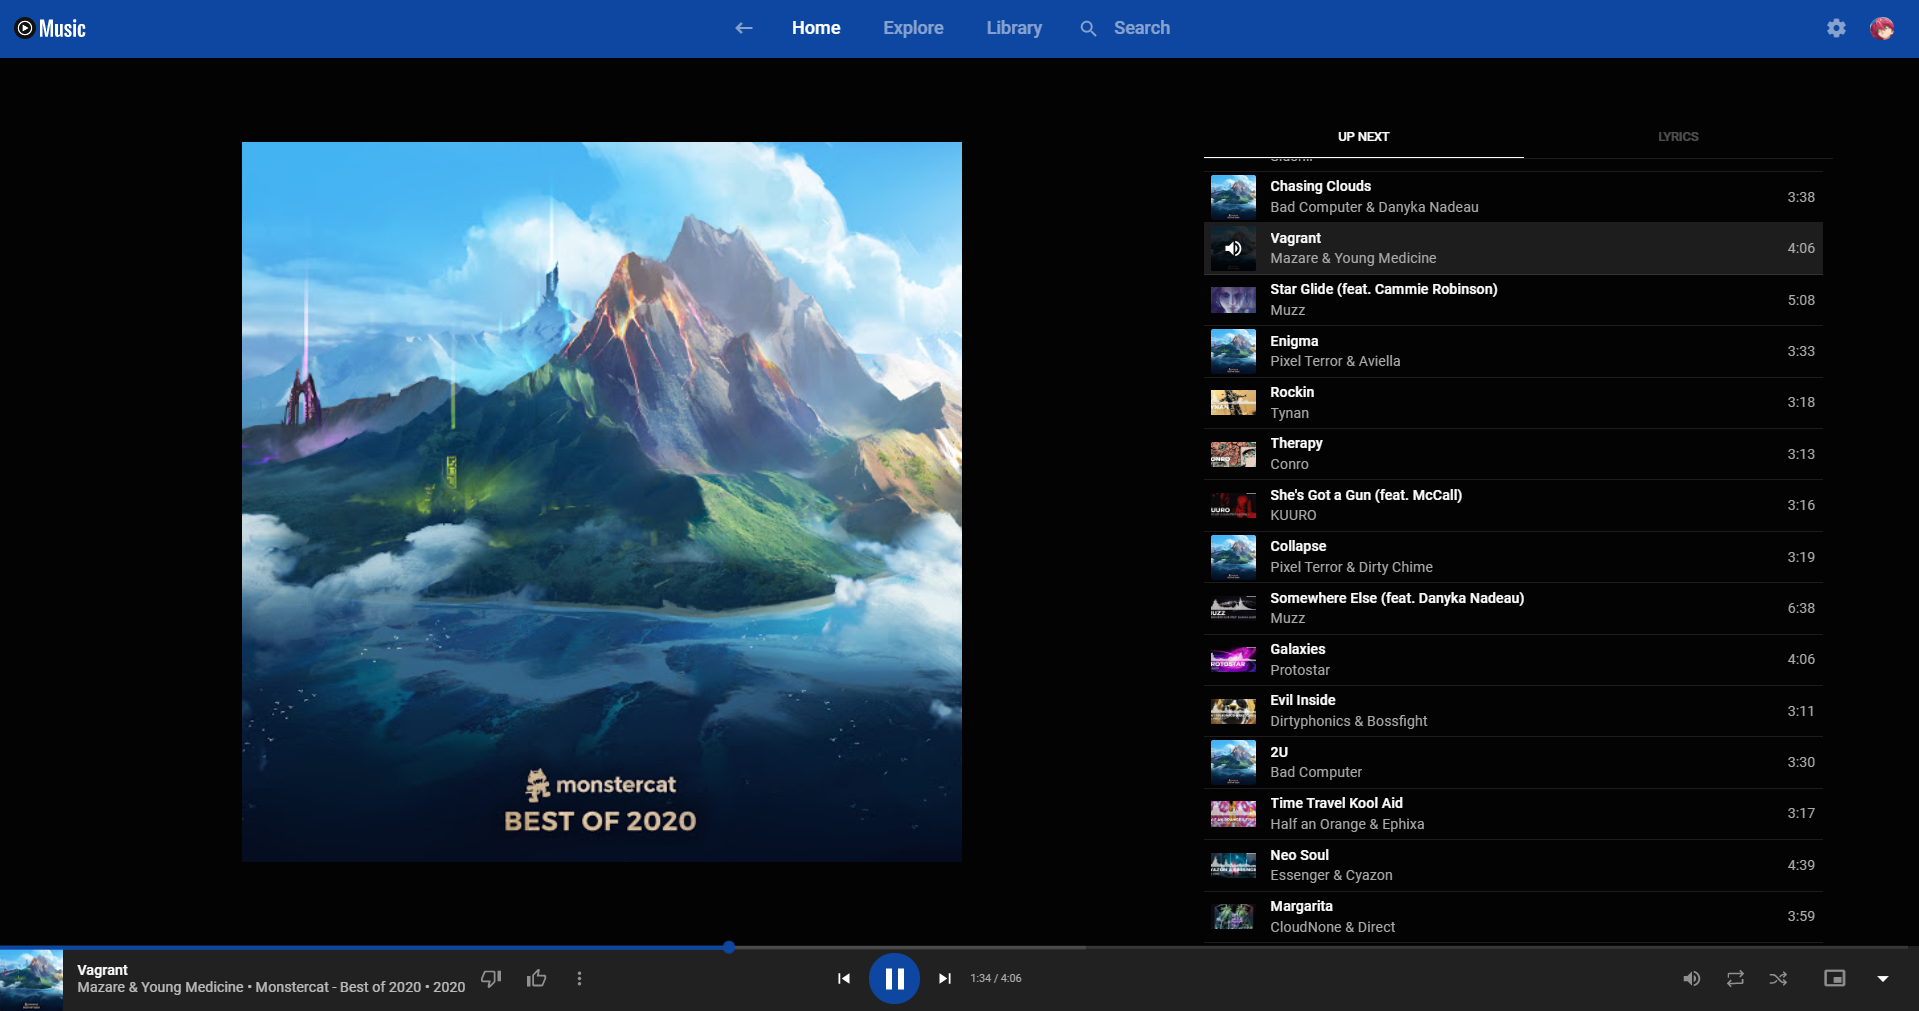The image size is (1919, 1011).
Task: Click the Therapy row thumbnail
Action: pos(1233,454)
